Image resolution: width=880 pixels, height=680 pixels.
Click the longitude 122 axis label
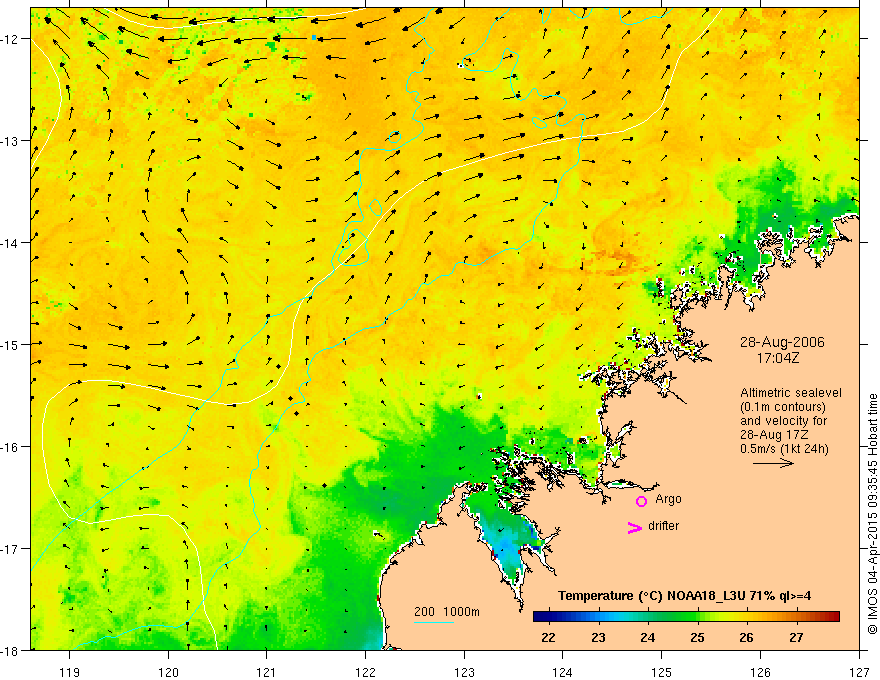[365, 672]
